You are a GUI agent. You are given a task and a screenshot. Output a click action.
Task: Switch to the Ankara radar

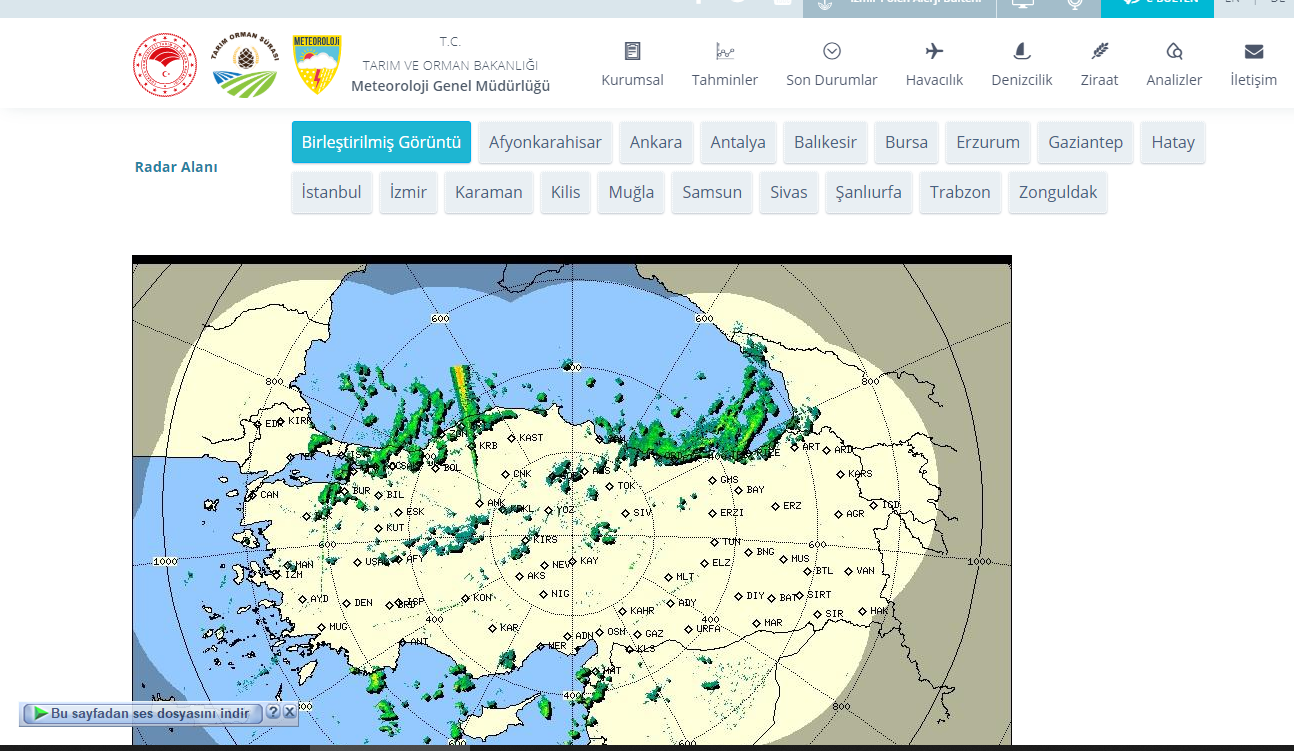point(656,142)
